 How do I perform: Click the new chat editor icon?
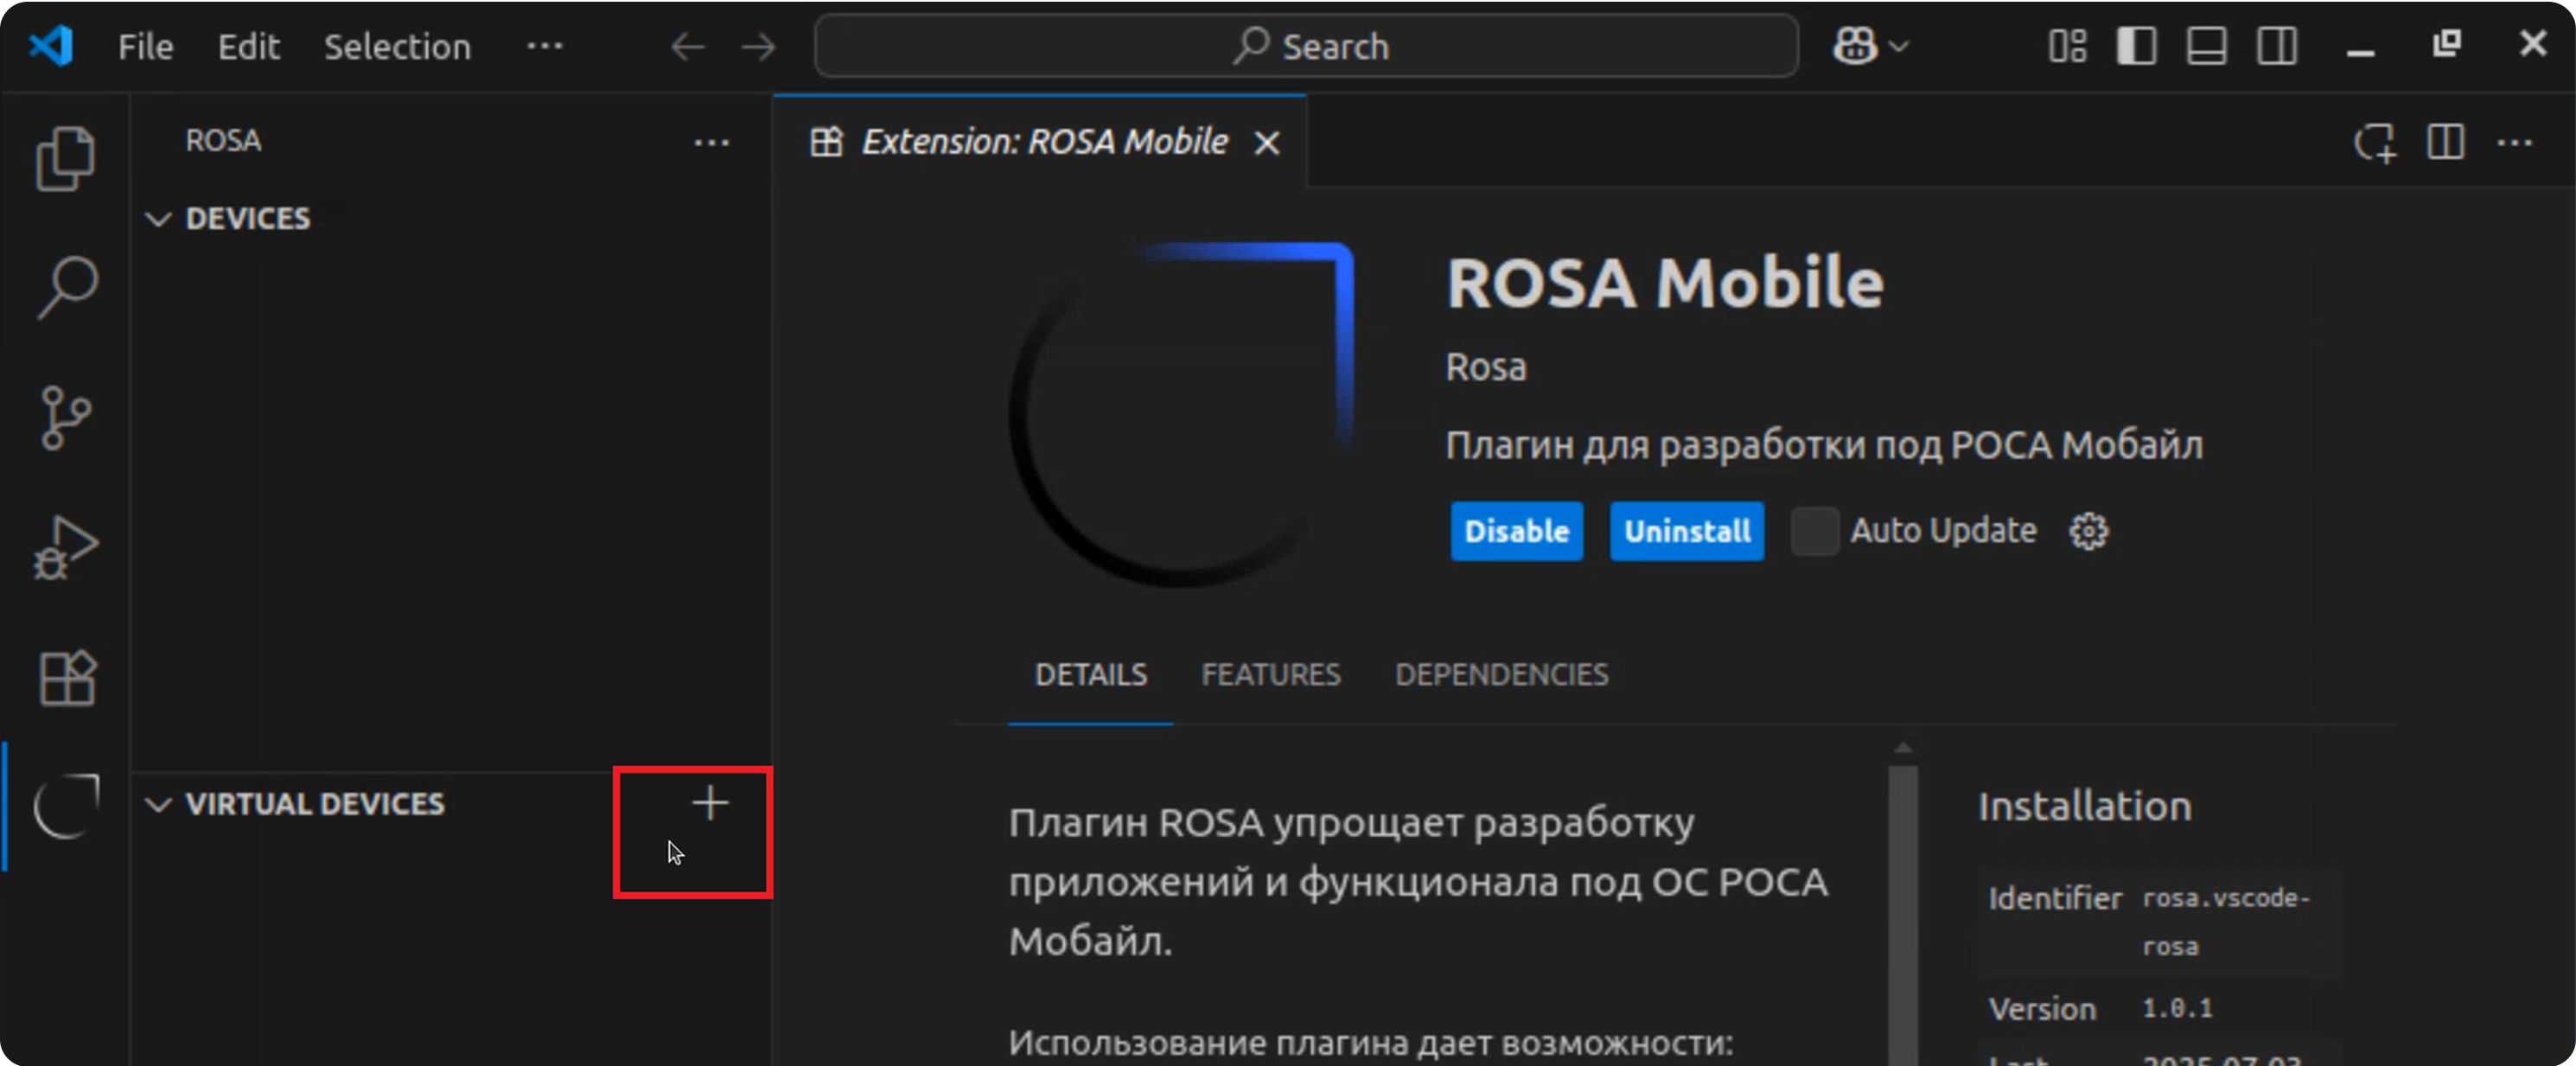pos(2375,143)
